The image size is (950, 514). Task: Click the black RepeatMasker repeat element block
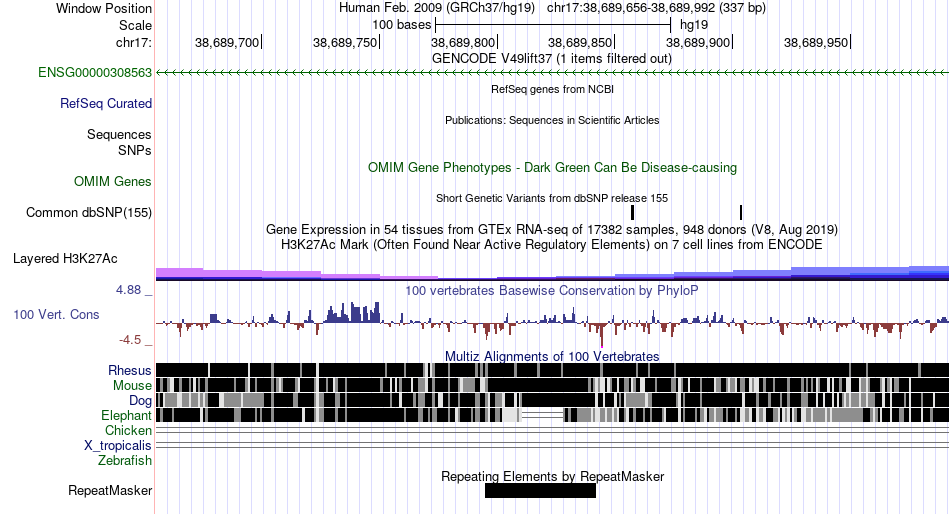[540, 491]
